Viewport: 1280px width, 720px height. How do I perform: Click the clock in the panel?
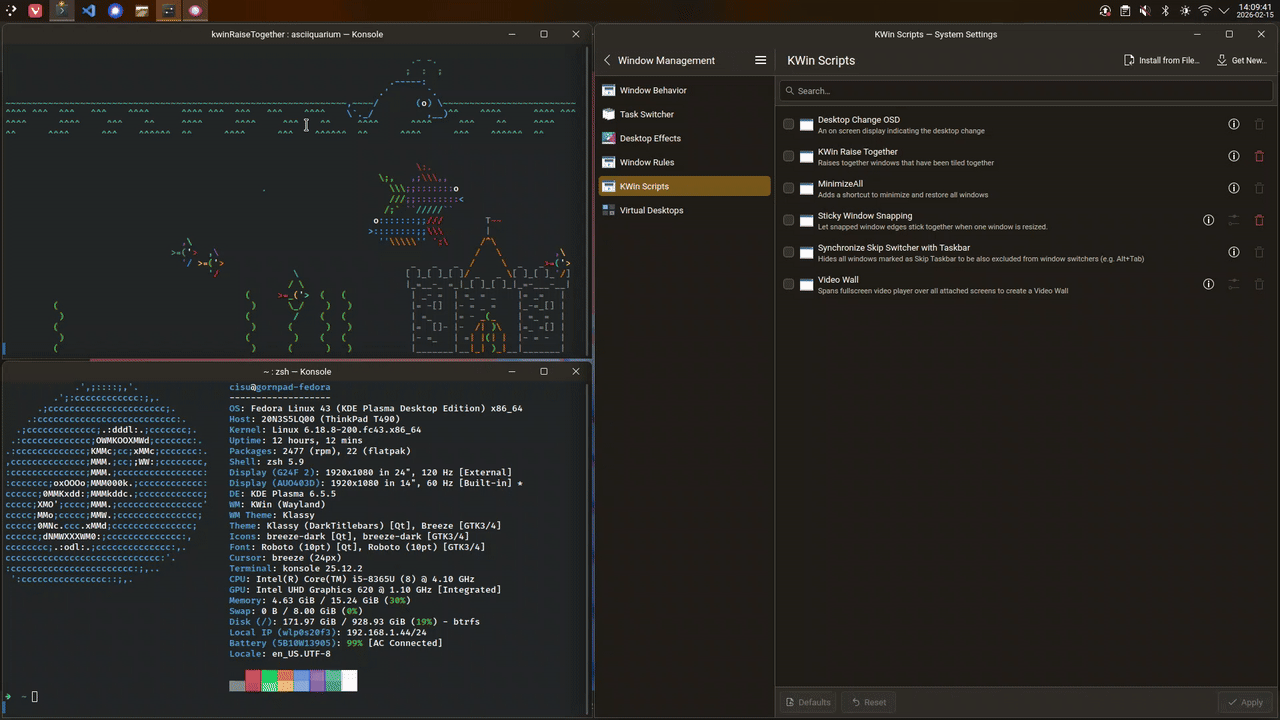(x=1257, y=11)
